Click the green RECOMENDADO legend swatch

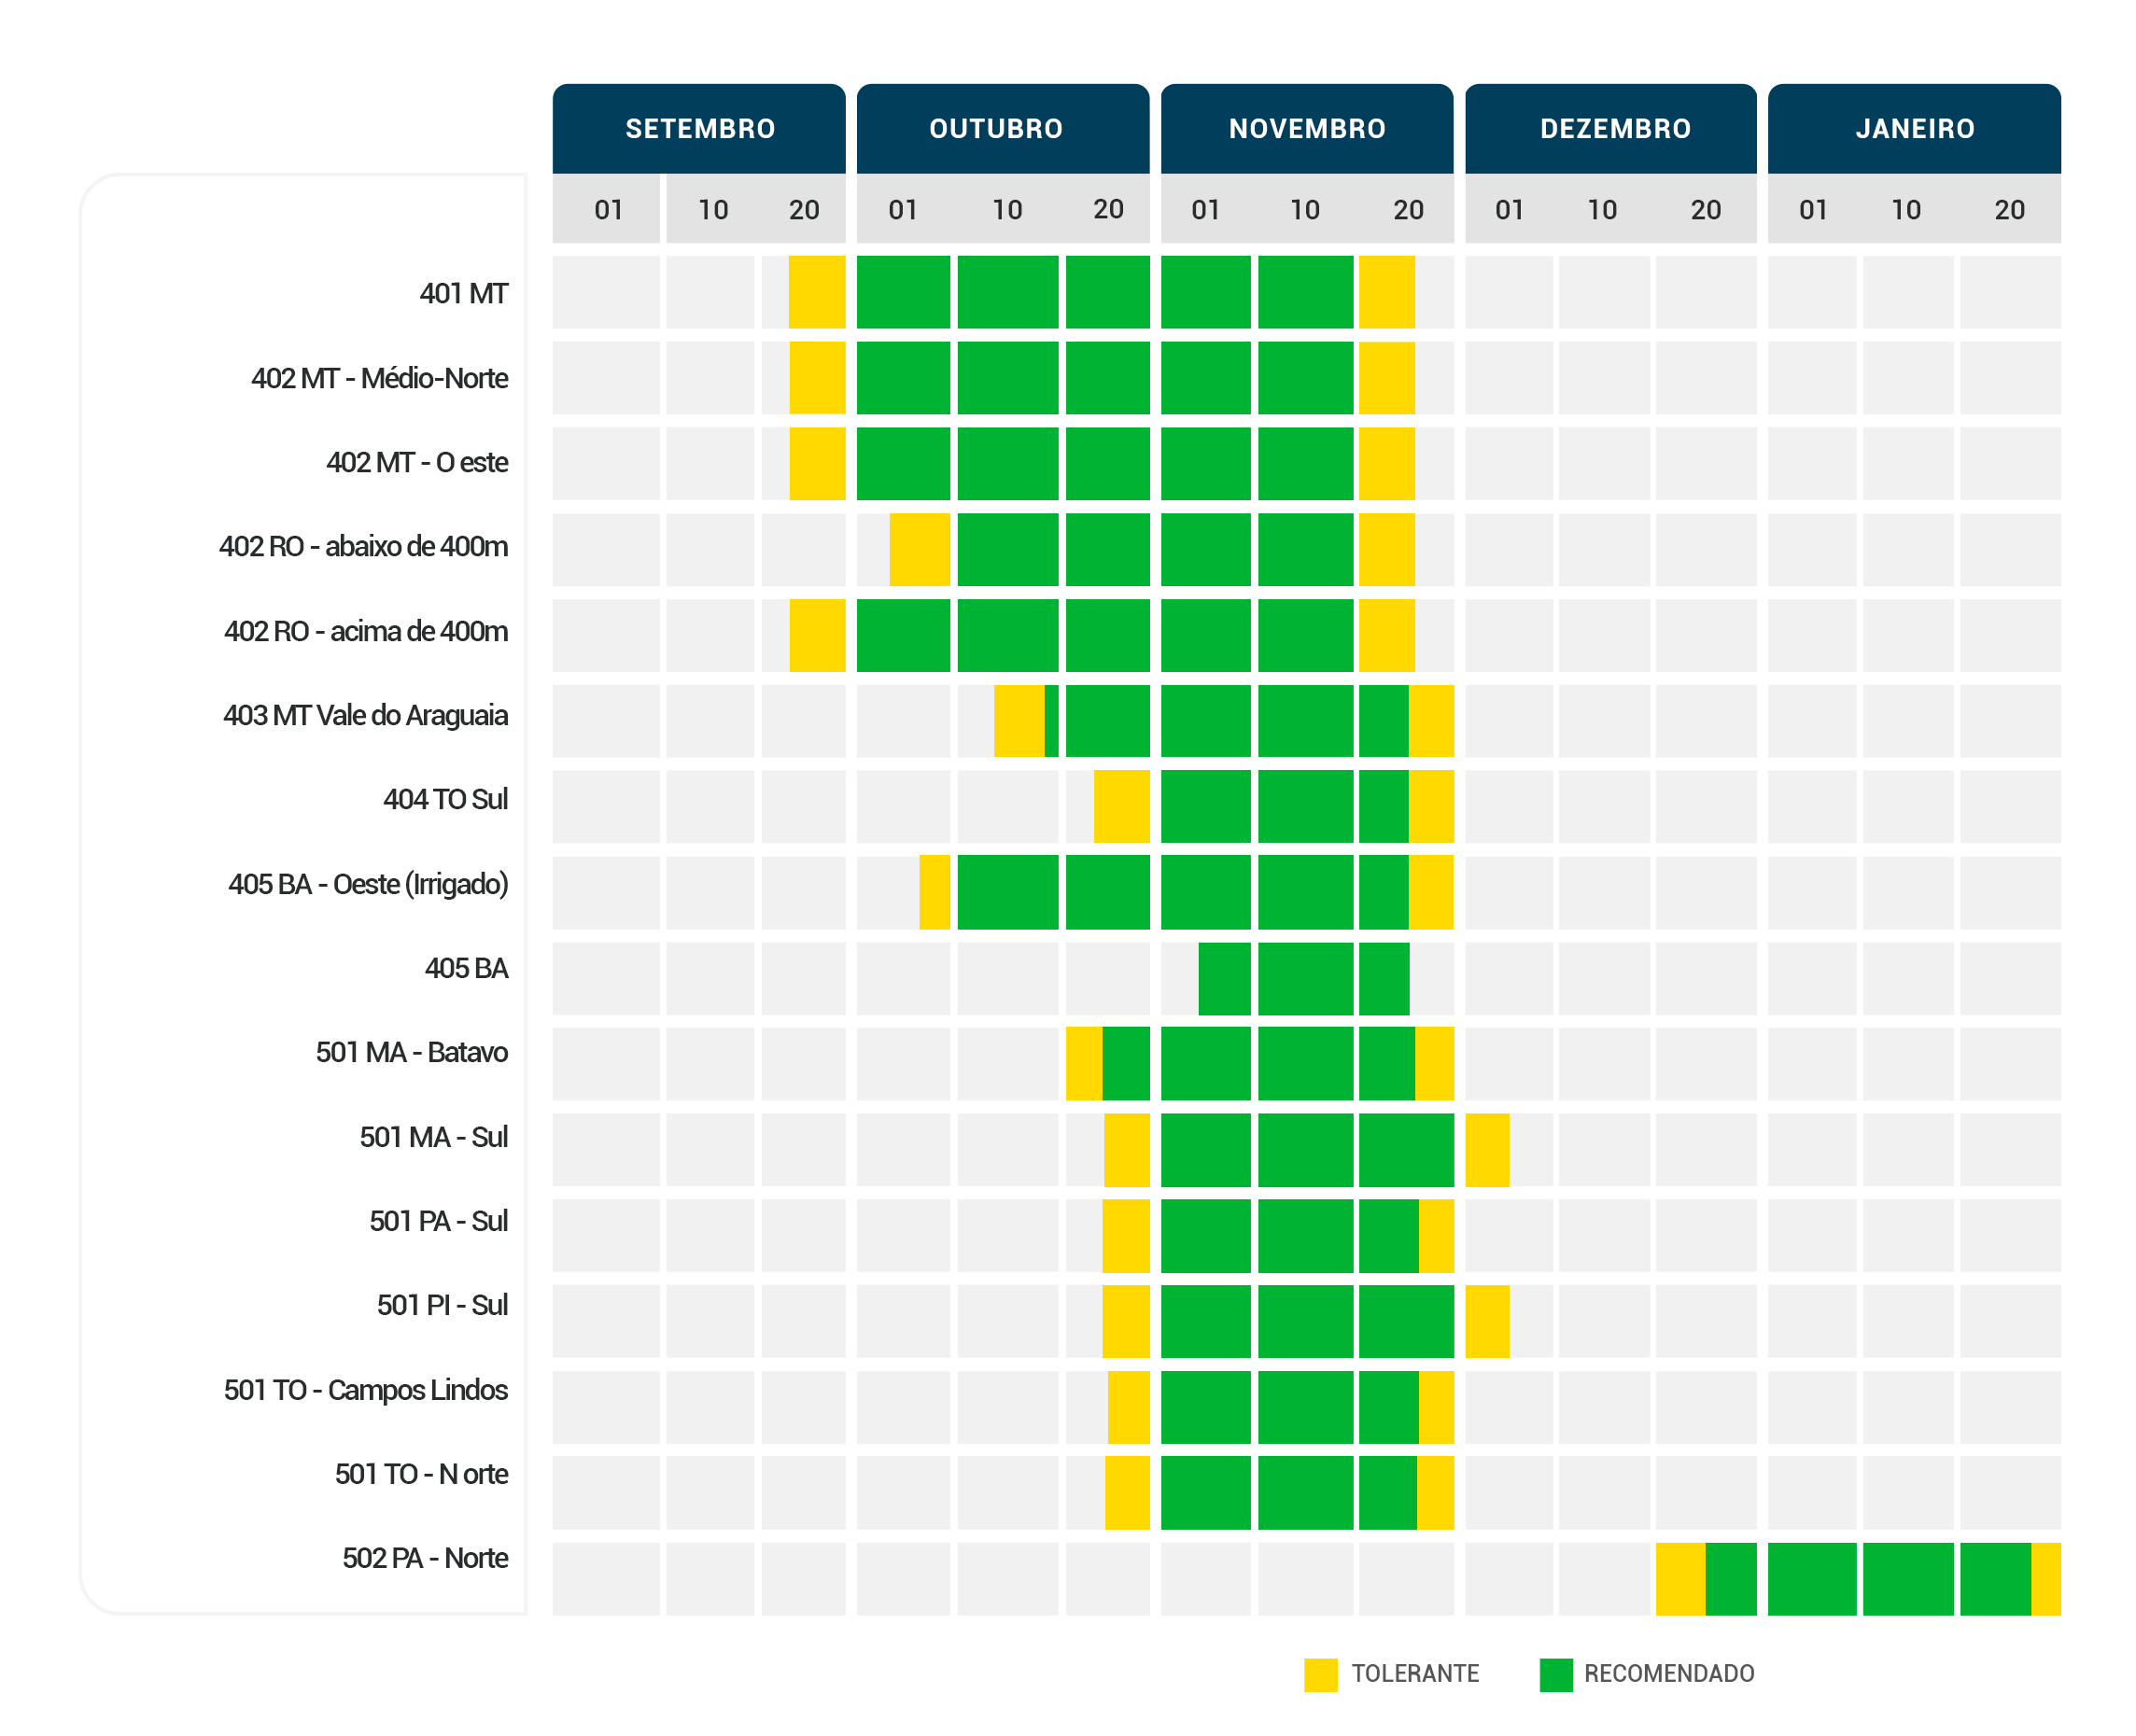pyautogui.click(x=1555, y=1674)
